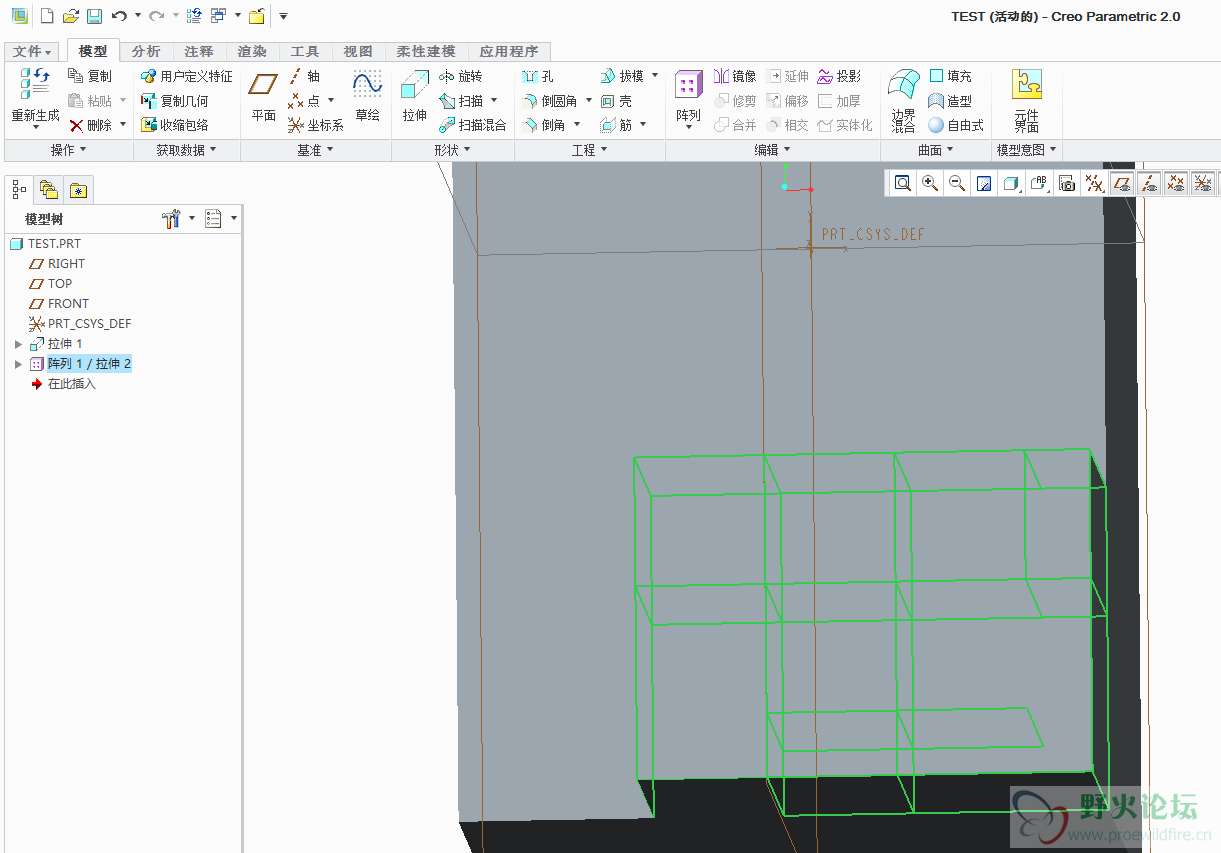Click the Refit zoom icon in view toolbar

[903, 183]
